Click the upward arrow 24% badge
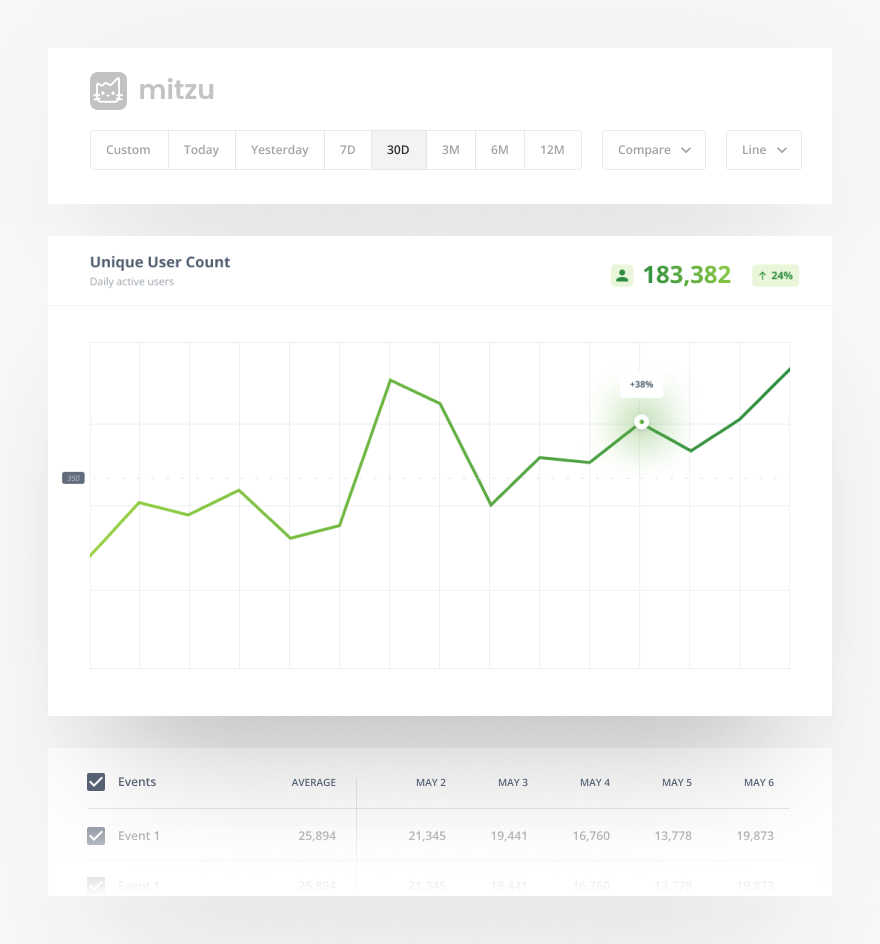This screenshot has height=944, width=880. [775, 275]
